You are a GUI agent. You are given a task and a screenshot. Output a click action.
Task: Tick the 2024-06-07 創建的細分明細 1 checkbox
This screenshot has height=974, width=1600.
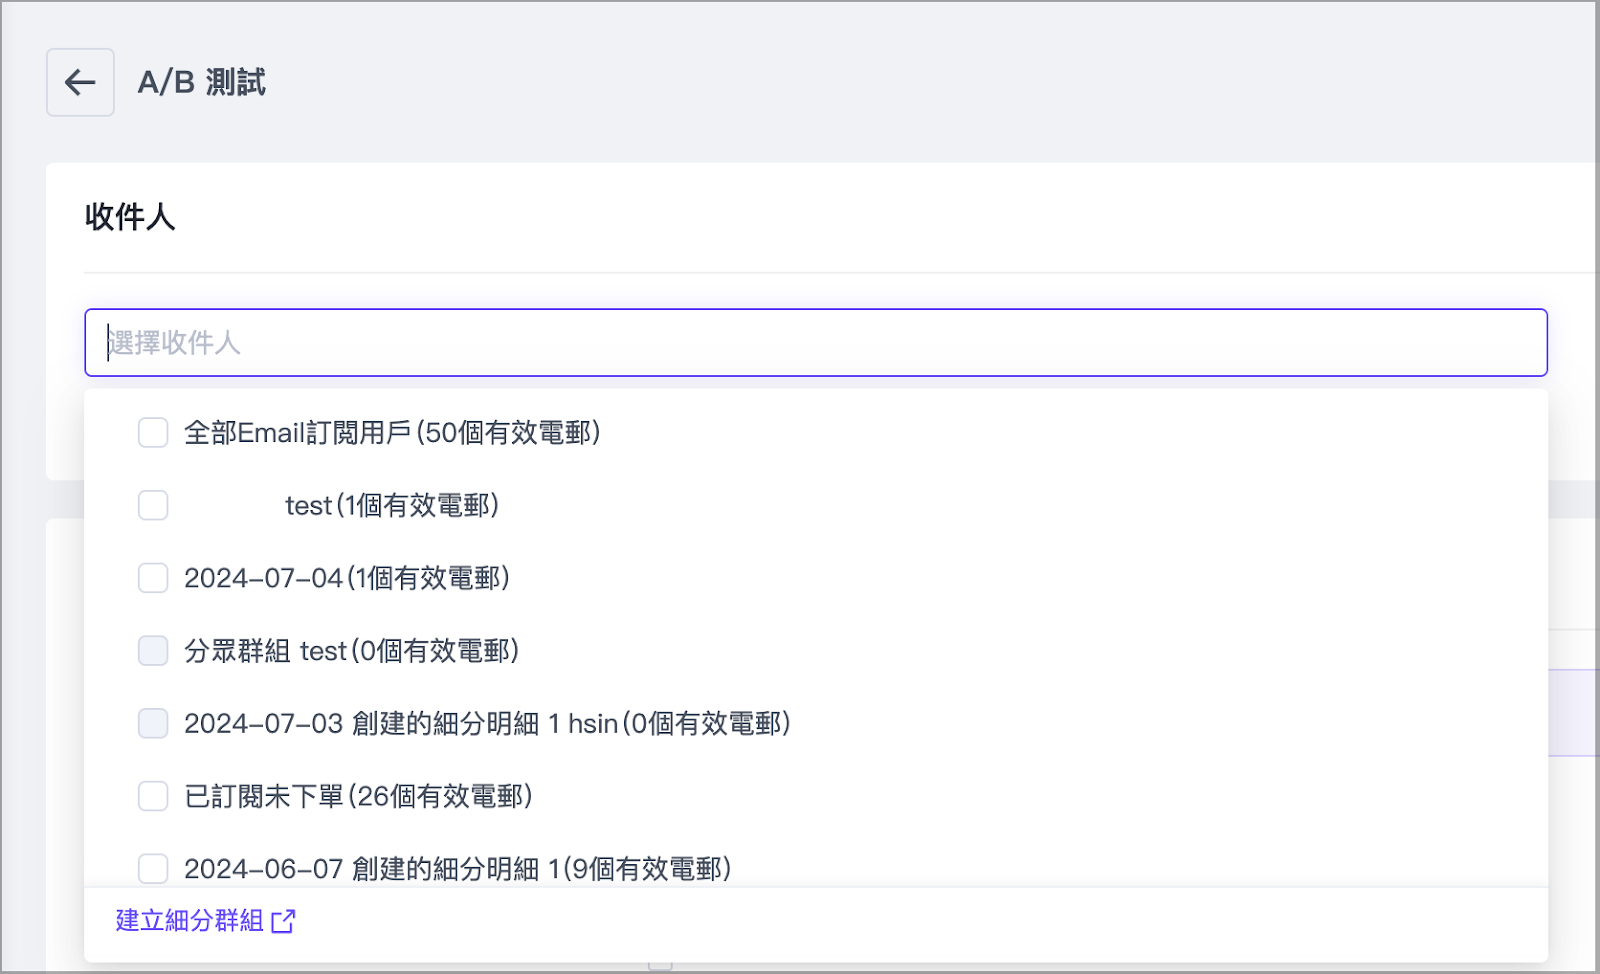tap(153, 868)
